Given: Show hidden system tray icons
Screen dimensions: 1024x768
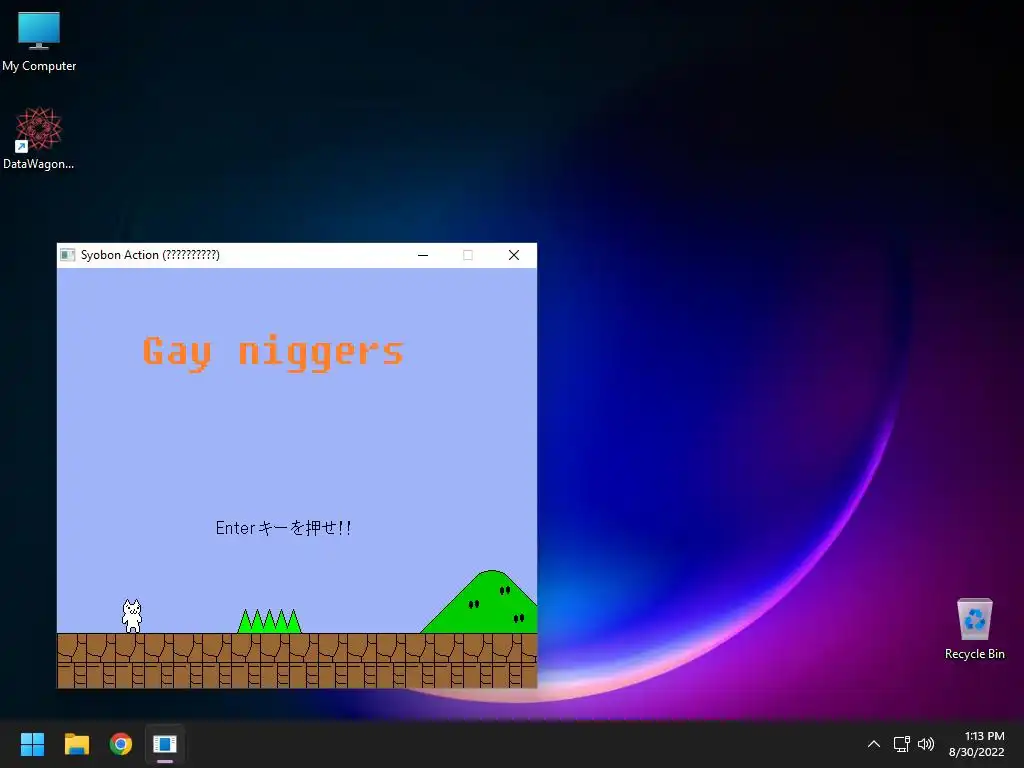Looking at the screenshot, I should [874, 744].
